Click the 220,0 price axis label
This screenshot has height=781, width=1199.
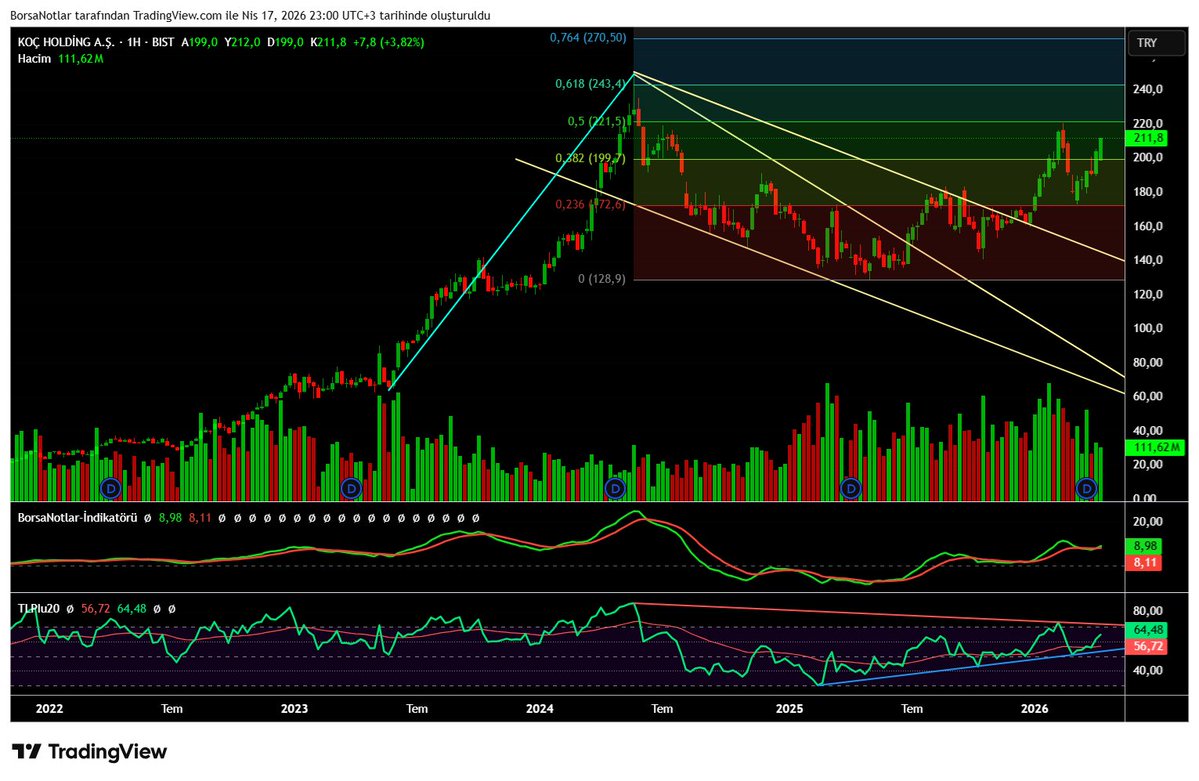pos(1148,123)
